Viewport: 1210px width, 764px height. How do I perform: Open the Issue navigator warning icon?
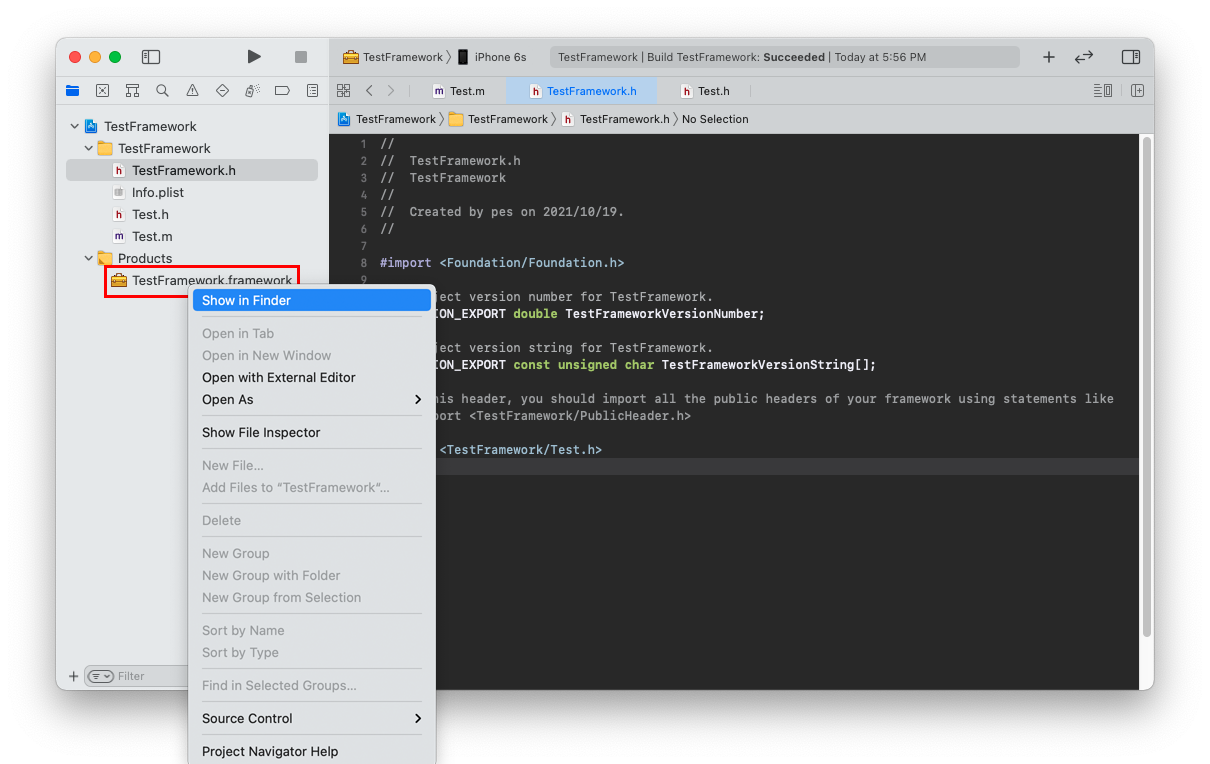192,91
